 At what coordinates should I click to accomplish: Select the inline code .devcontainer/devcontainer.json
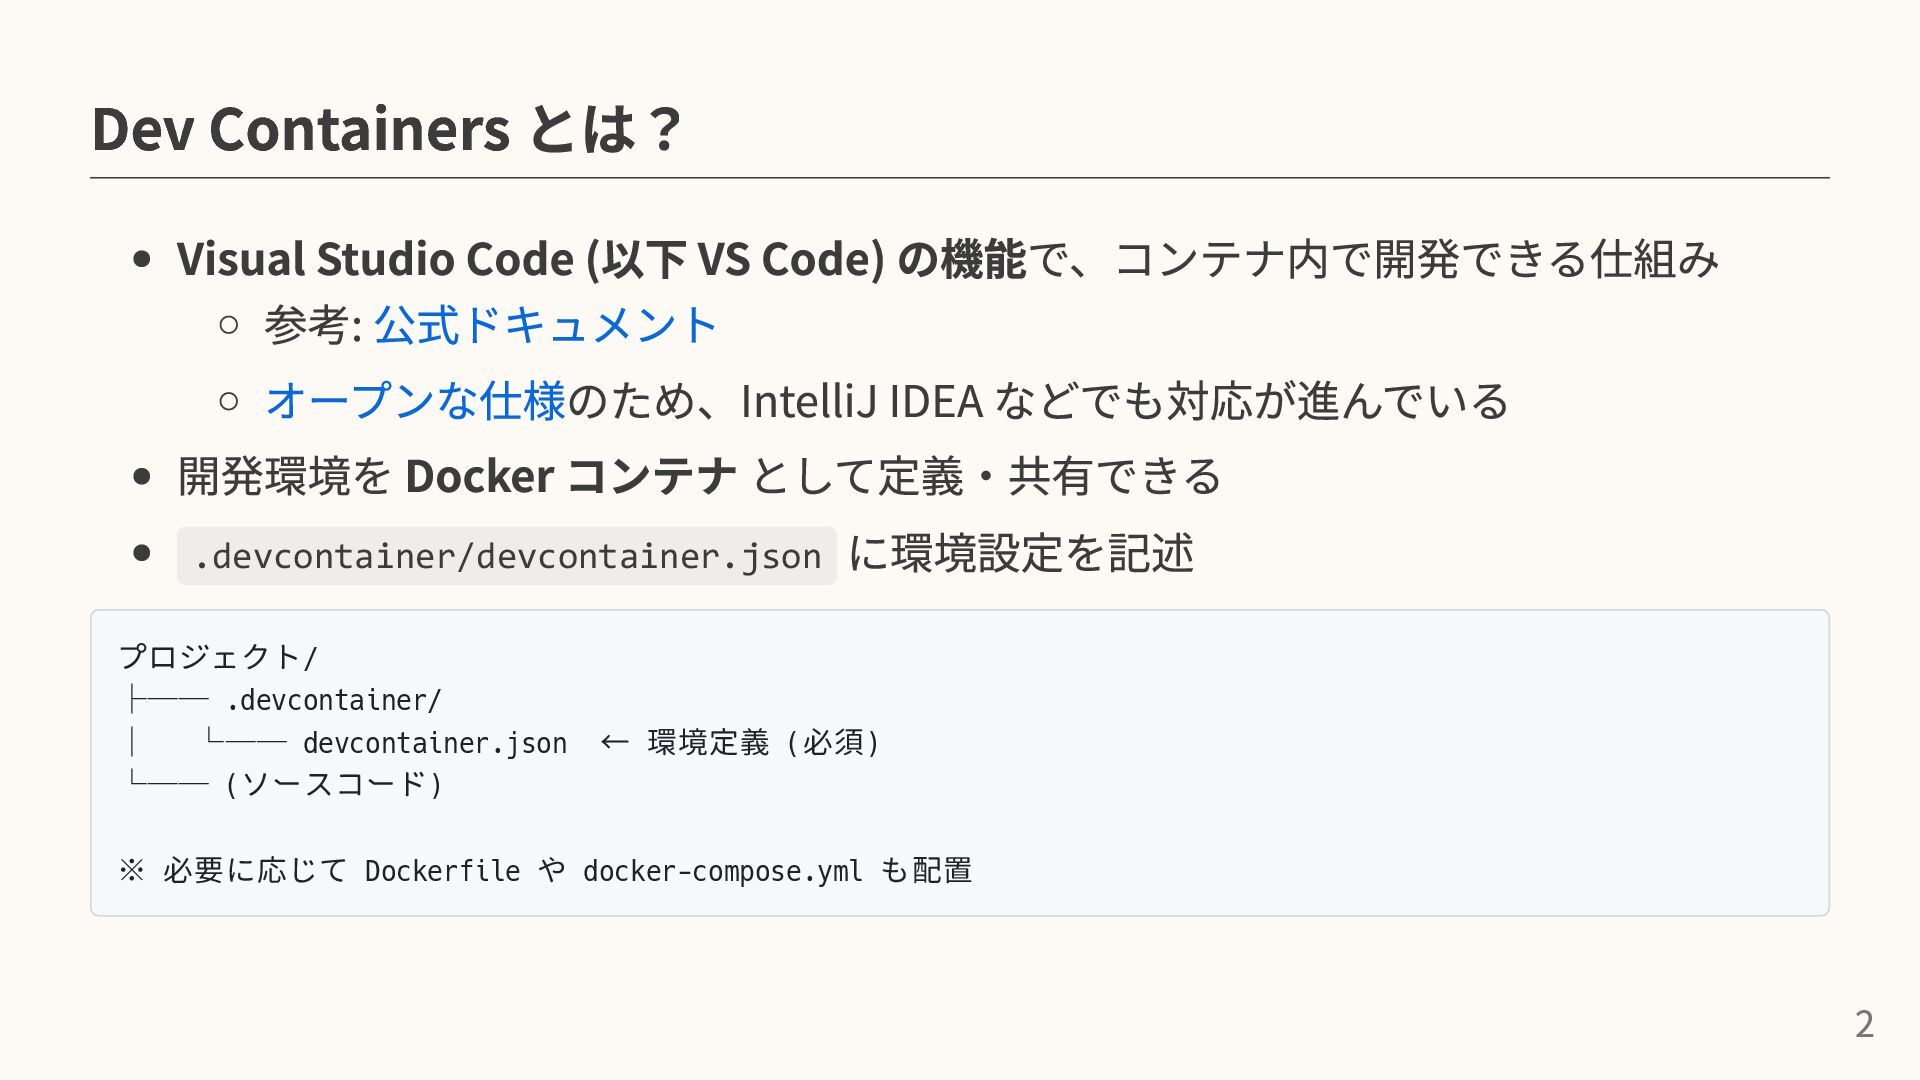(x=506, y=556)
